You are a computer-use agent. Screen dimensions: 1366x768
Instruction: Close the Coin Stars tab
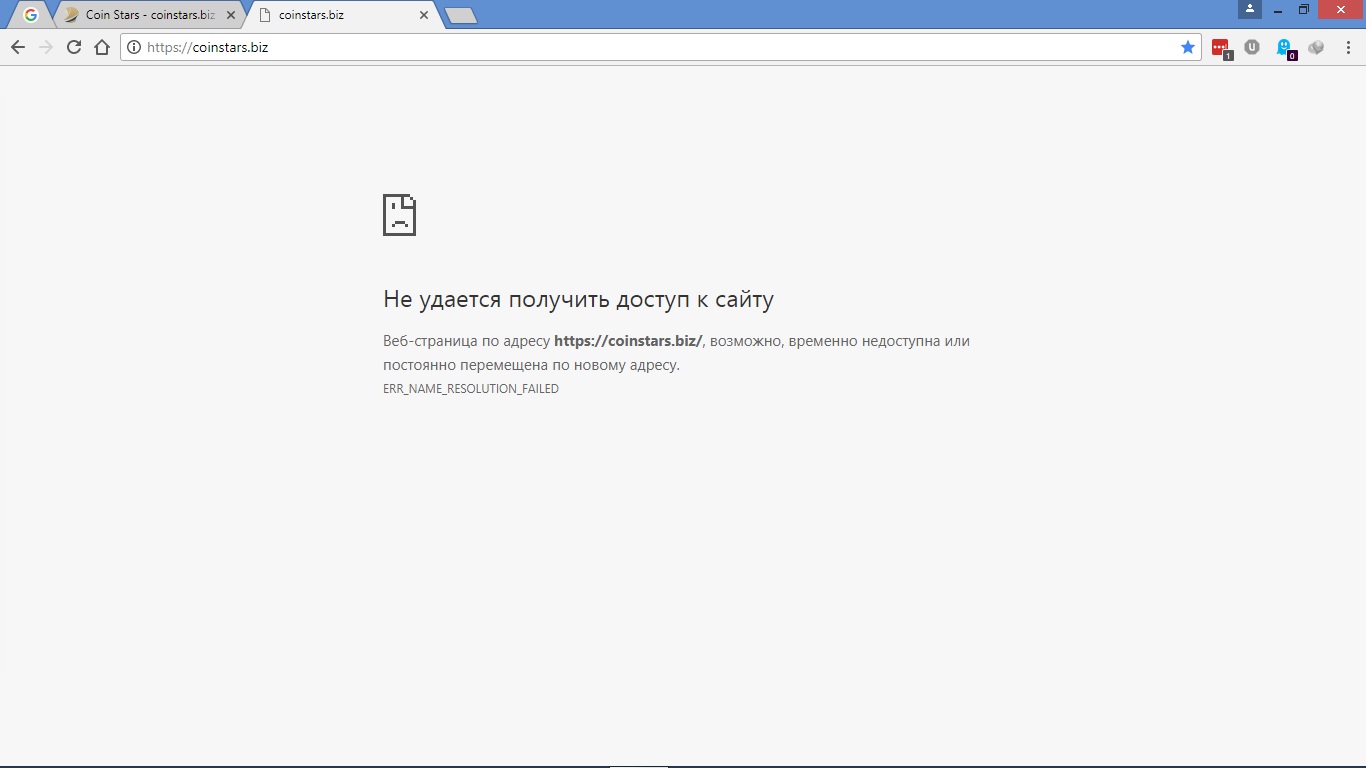point(231,15)
